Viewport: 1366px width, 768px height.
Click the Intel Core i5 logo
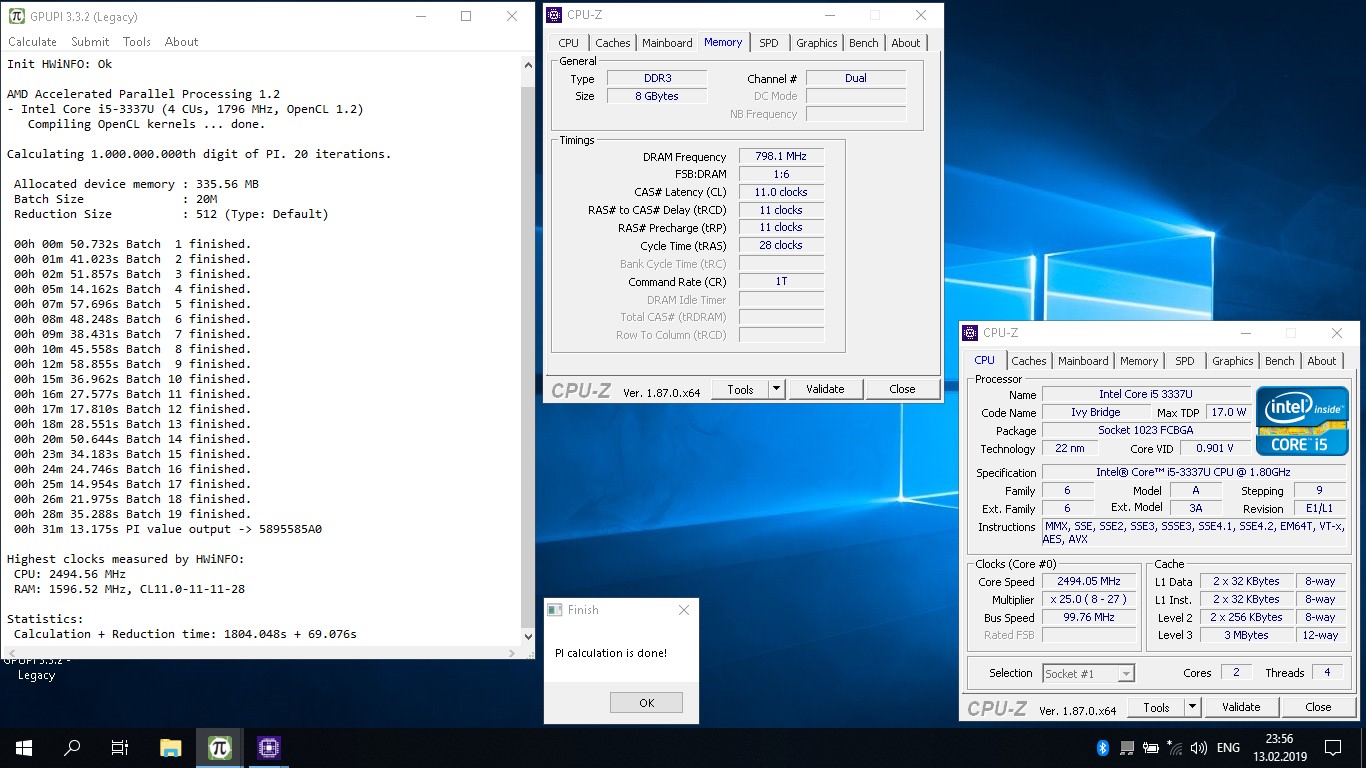point(1302,421)
